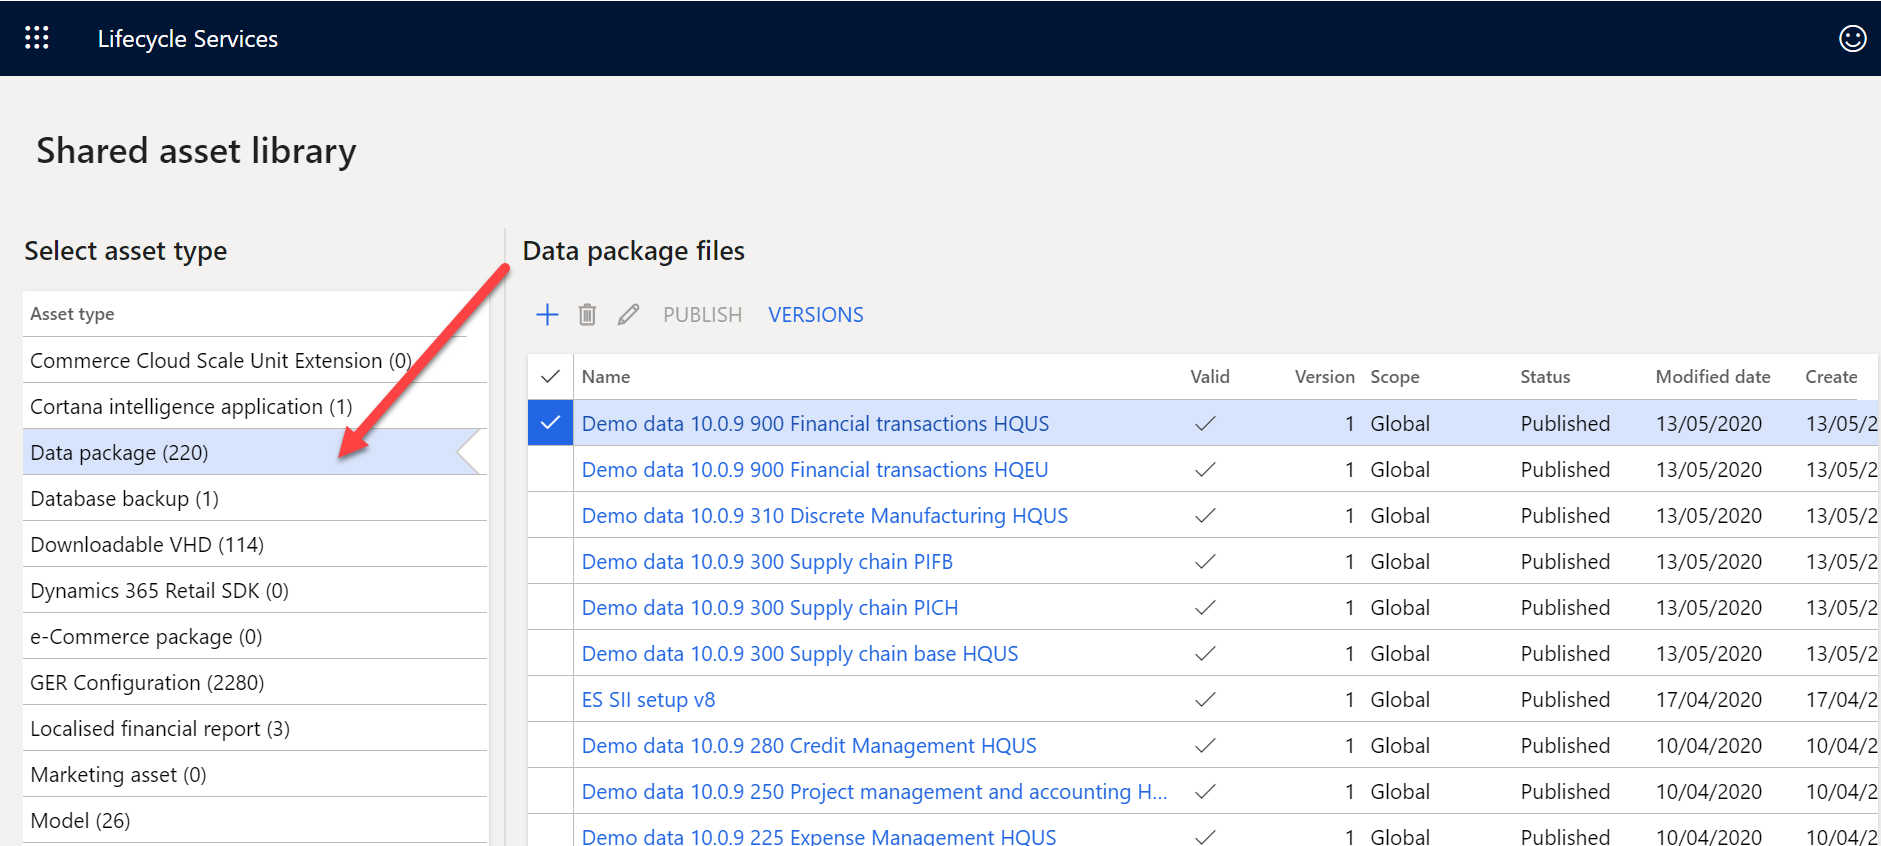Image resolution: width=1881 pixels, height=846 pixels.
Task: Select Marketing asset (0) asset type
Action: (255, 774)
